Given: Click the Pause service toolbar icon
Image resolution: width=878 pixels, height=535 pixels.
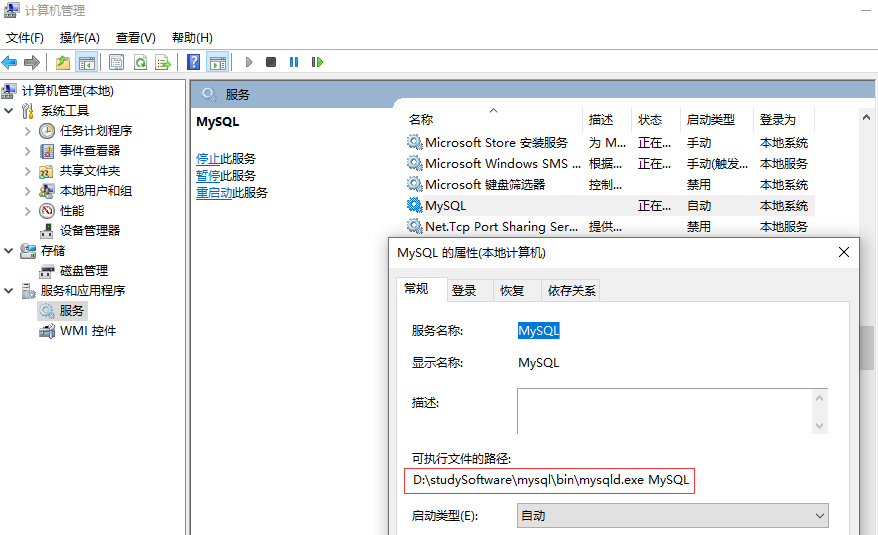Looking at the screenshot, I should 294,62.
